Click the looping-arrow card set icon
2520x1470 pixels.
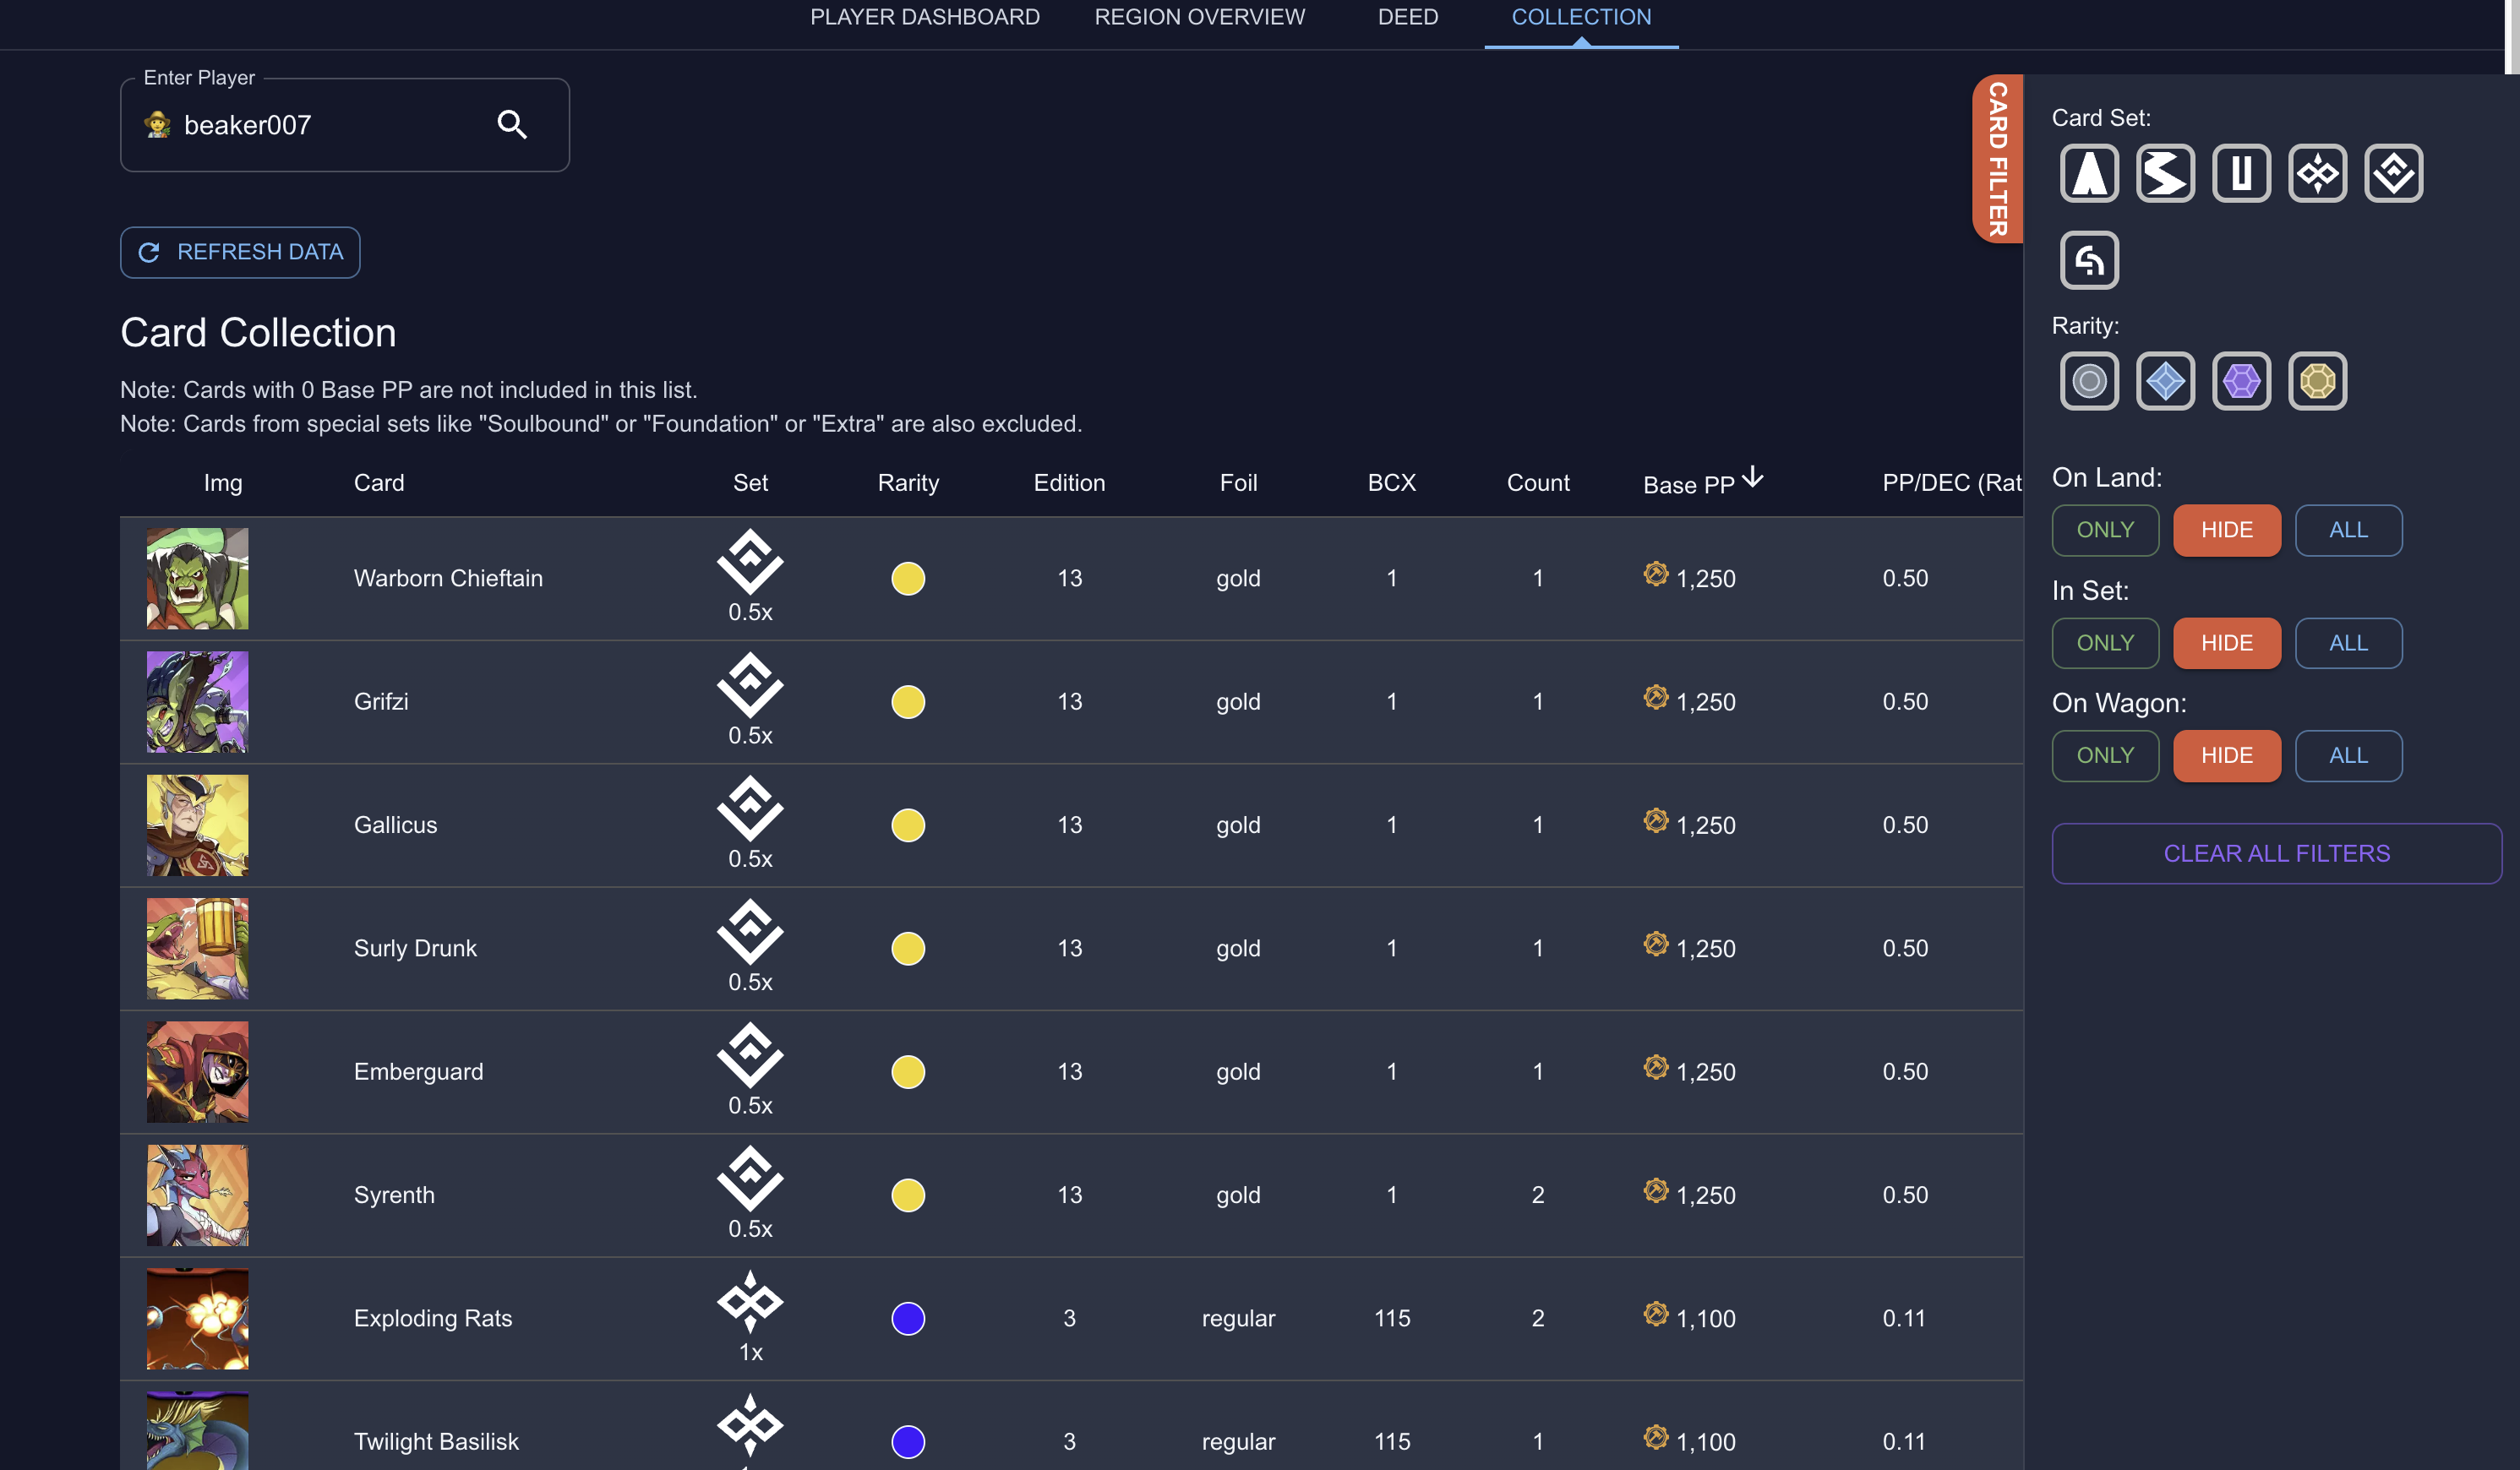(x=2089, y=260)
